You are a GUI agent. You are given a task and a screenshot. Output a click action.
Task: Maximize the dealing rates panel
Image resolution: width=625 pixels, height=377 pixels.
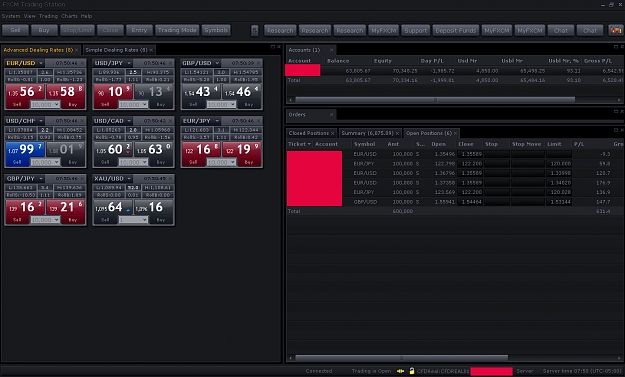click(273, 47)
